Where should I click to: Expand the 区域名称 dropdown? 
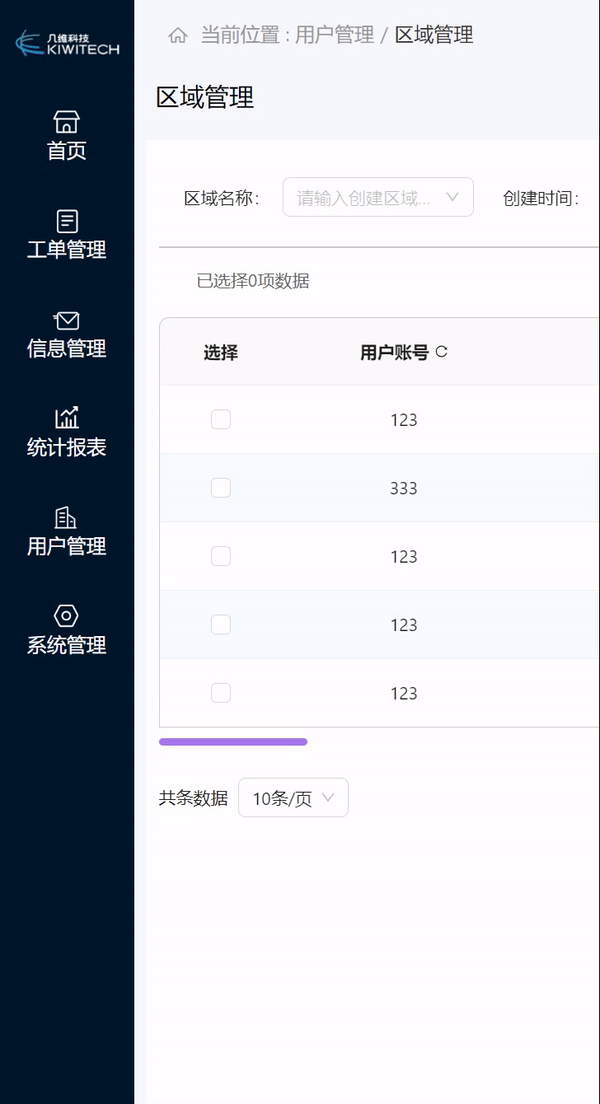[x=378, y=197]
